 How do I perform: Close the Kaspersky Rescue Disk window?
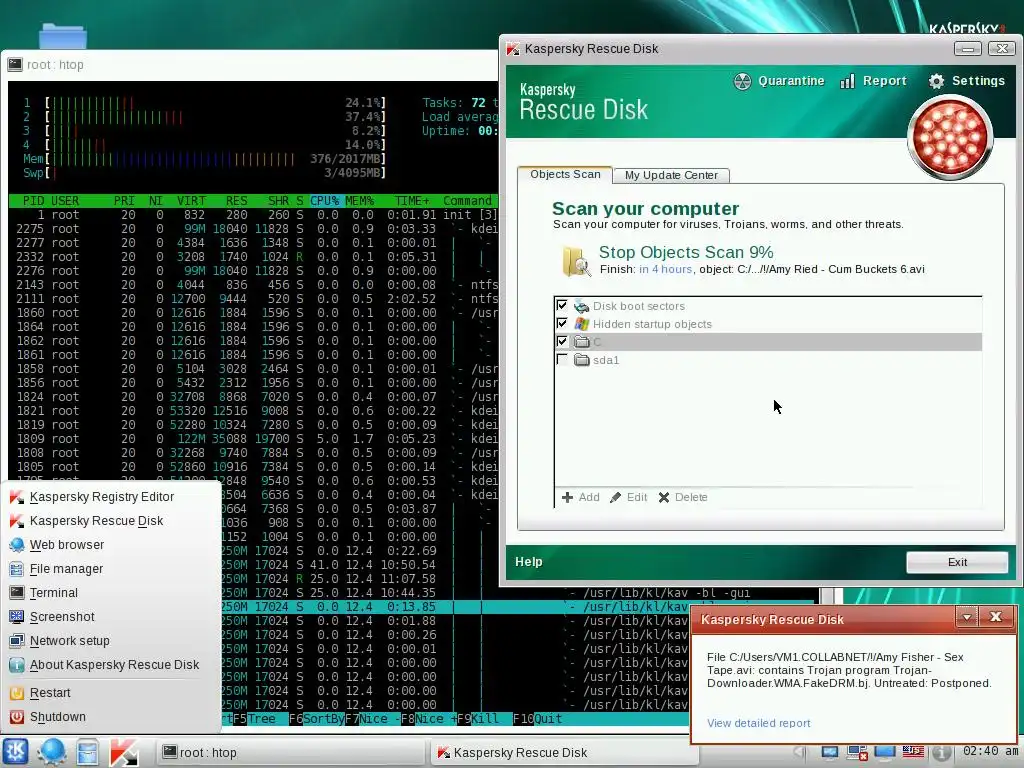(1001, 49)
